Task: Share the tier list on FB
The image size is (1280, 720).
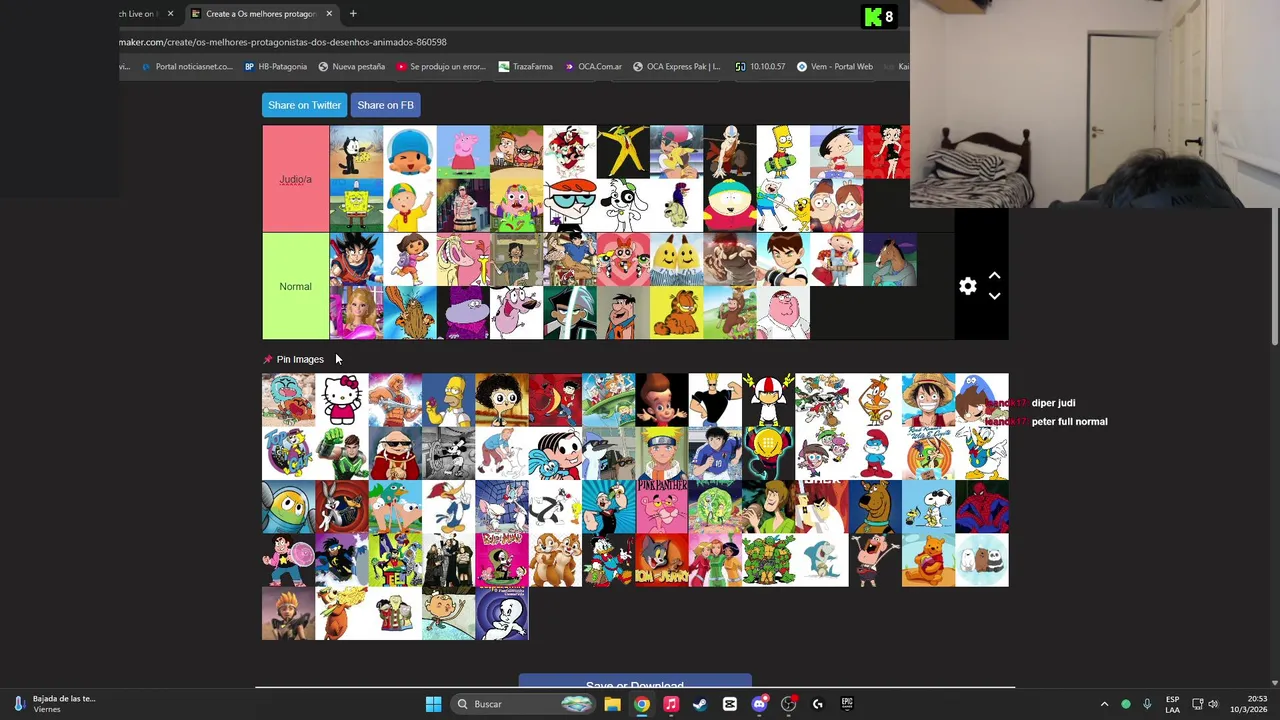Action: coord(385,105)
